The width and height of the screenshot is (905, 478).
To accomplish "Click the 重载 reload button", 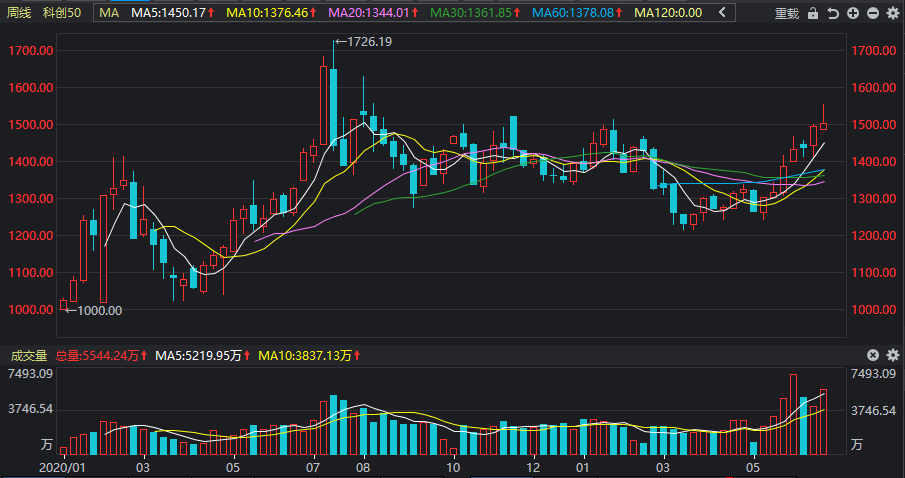I will [x=787, y=13].
